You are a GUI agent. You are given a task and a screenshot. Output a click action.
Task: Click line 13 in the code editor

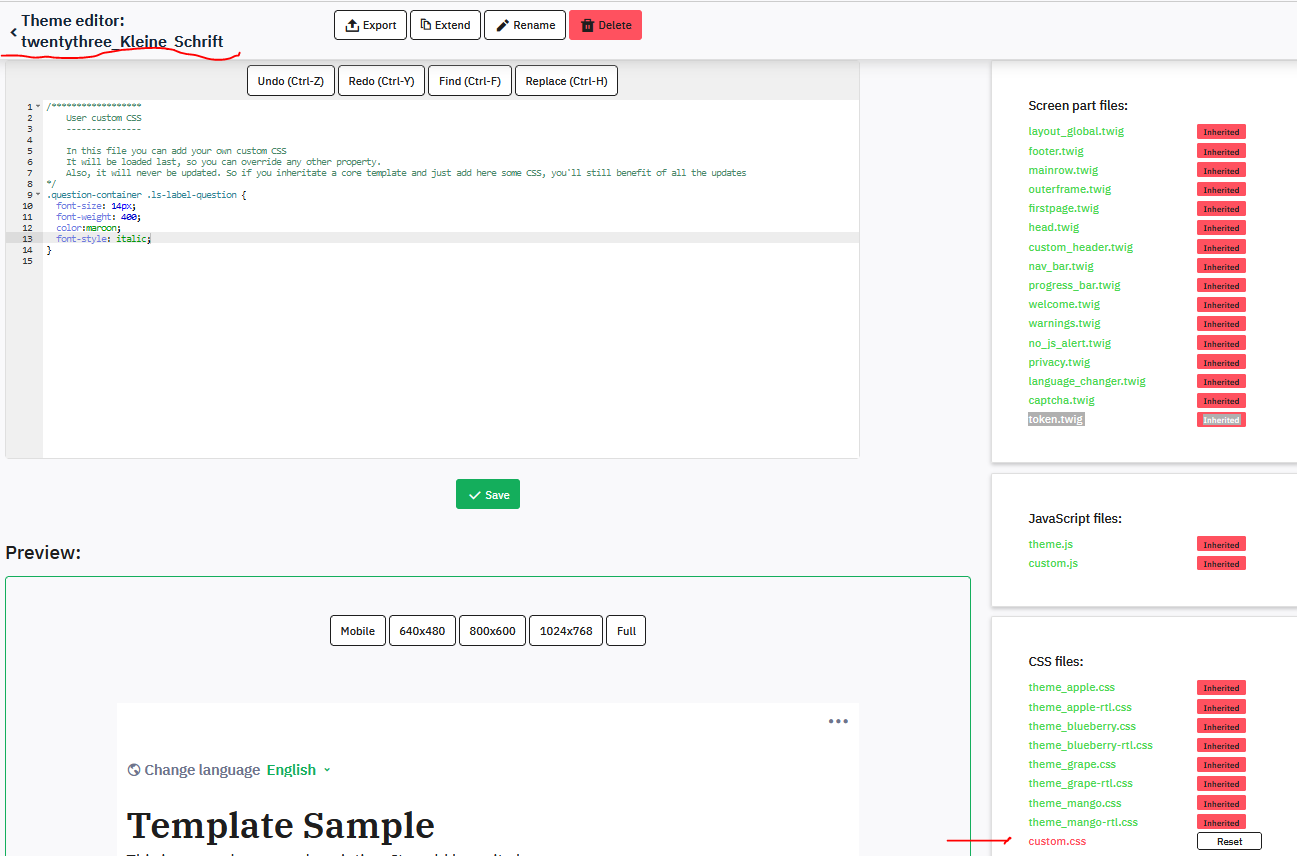(300, 239)
